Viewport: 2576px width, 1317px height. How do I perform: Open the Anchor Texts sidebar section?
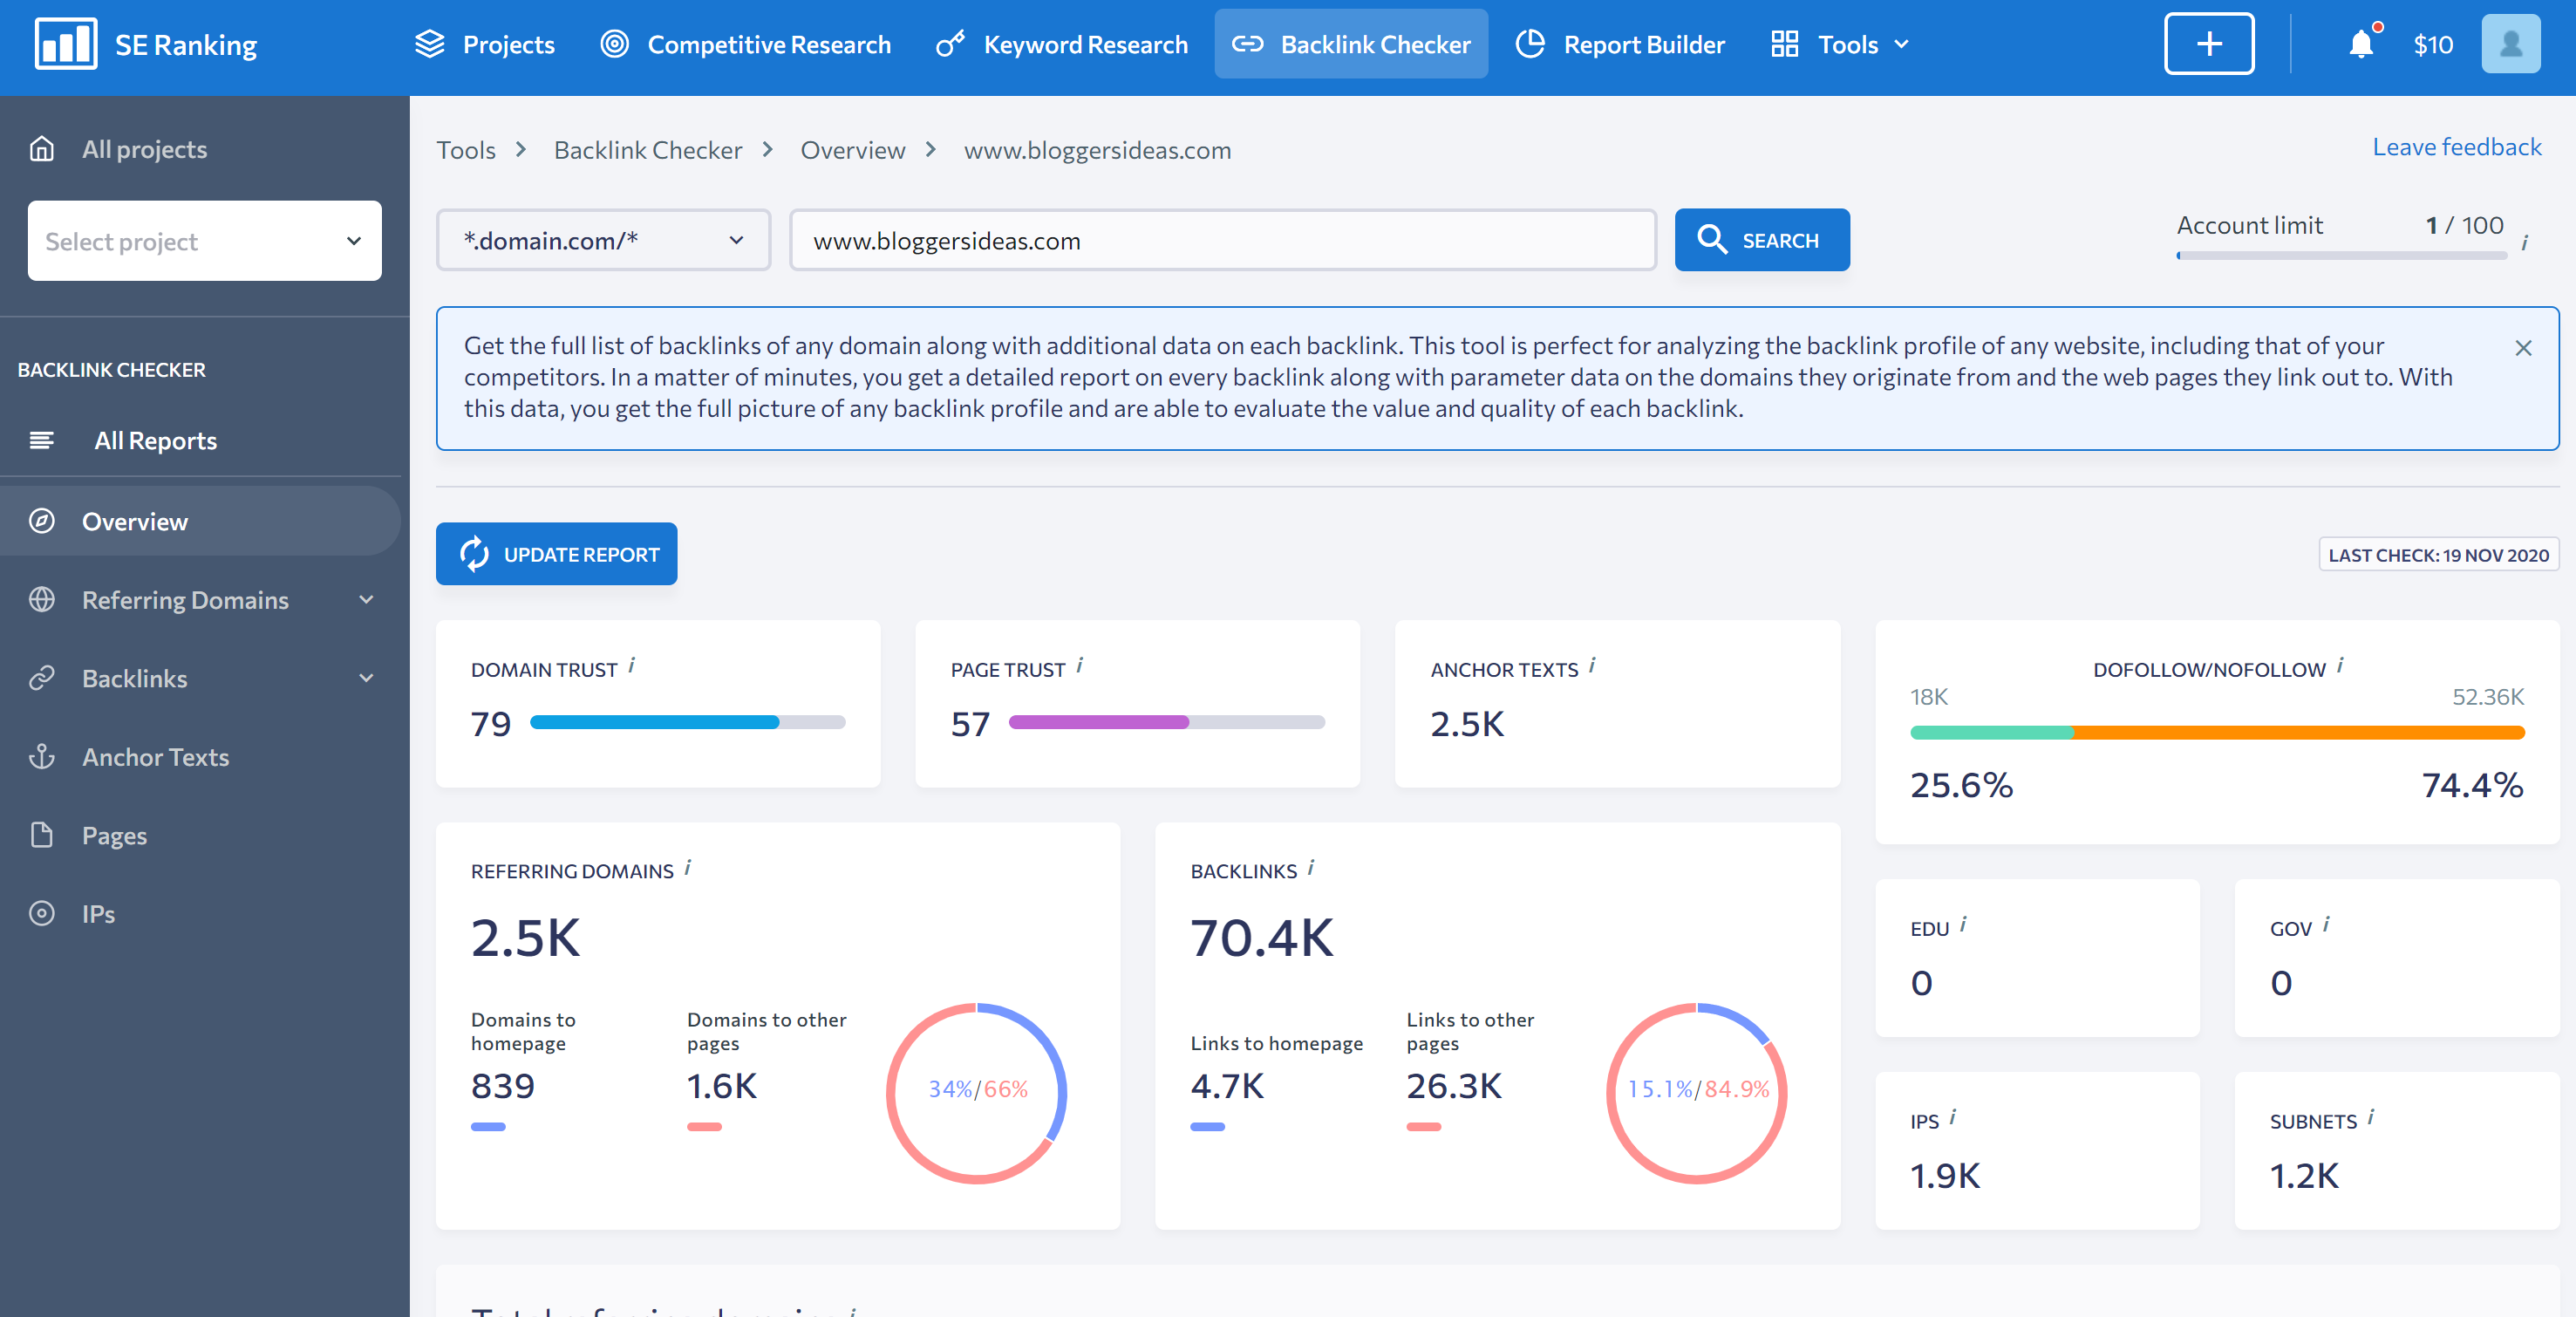coord(155,756)
